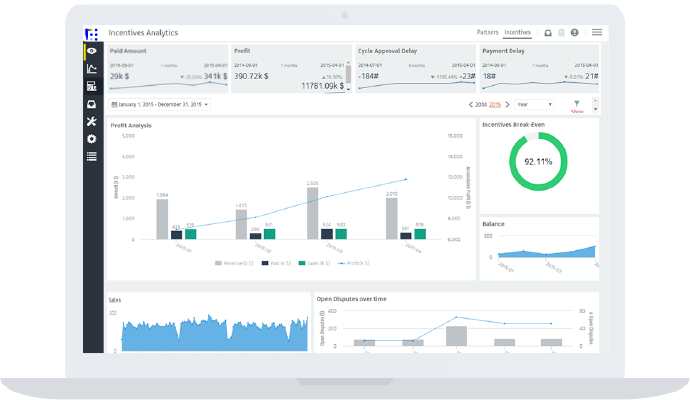Image resolution: width=690 pixels, height=400 pixels.
Task: Click the tallest Open Disputes bar
Action: 456,336
